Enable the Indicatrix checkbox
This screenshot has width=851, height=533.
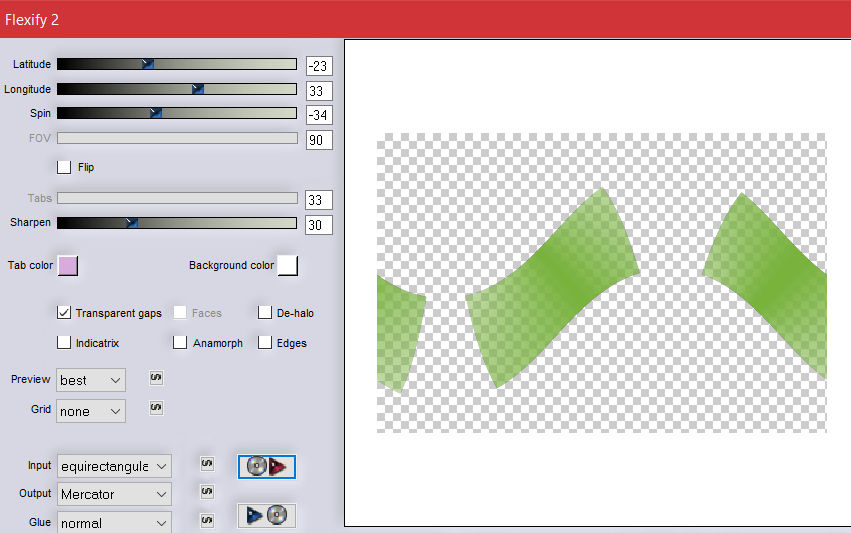pos(64,342)
